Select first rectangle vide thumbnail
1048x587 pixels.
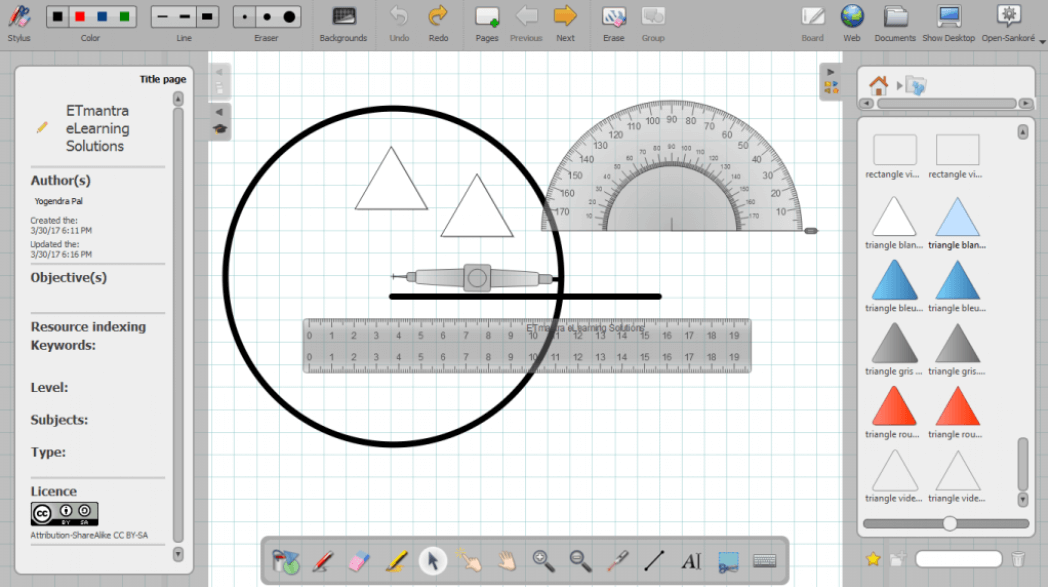(x=894, y=150)
